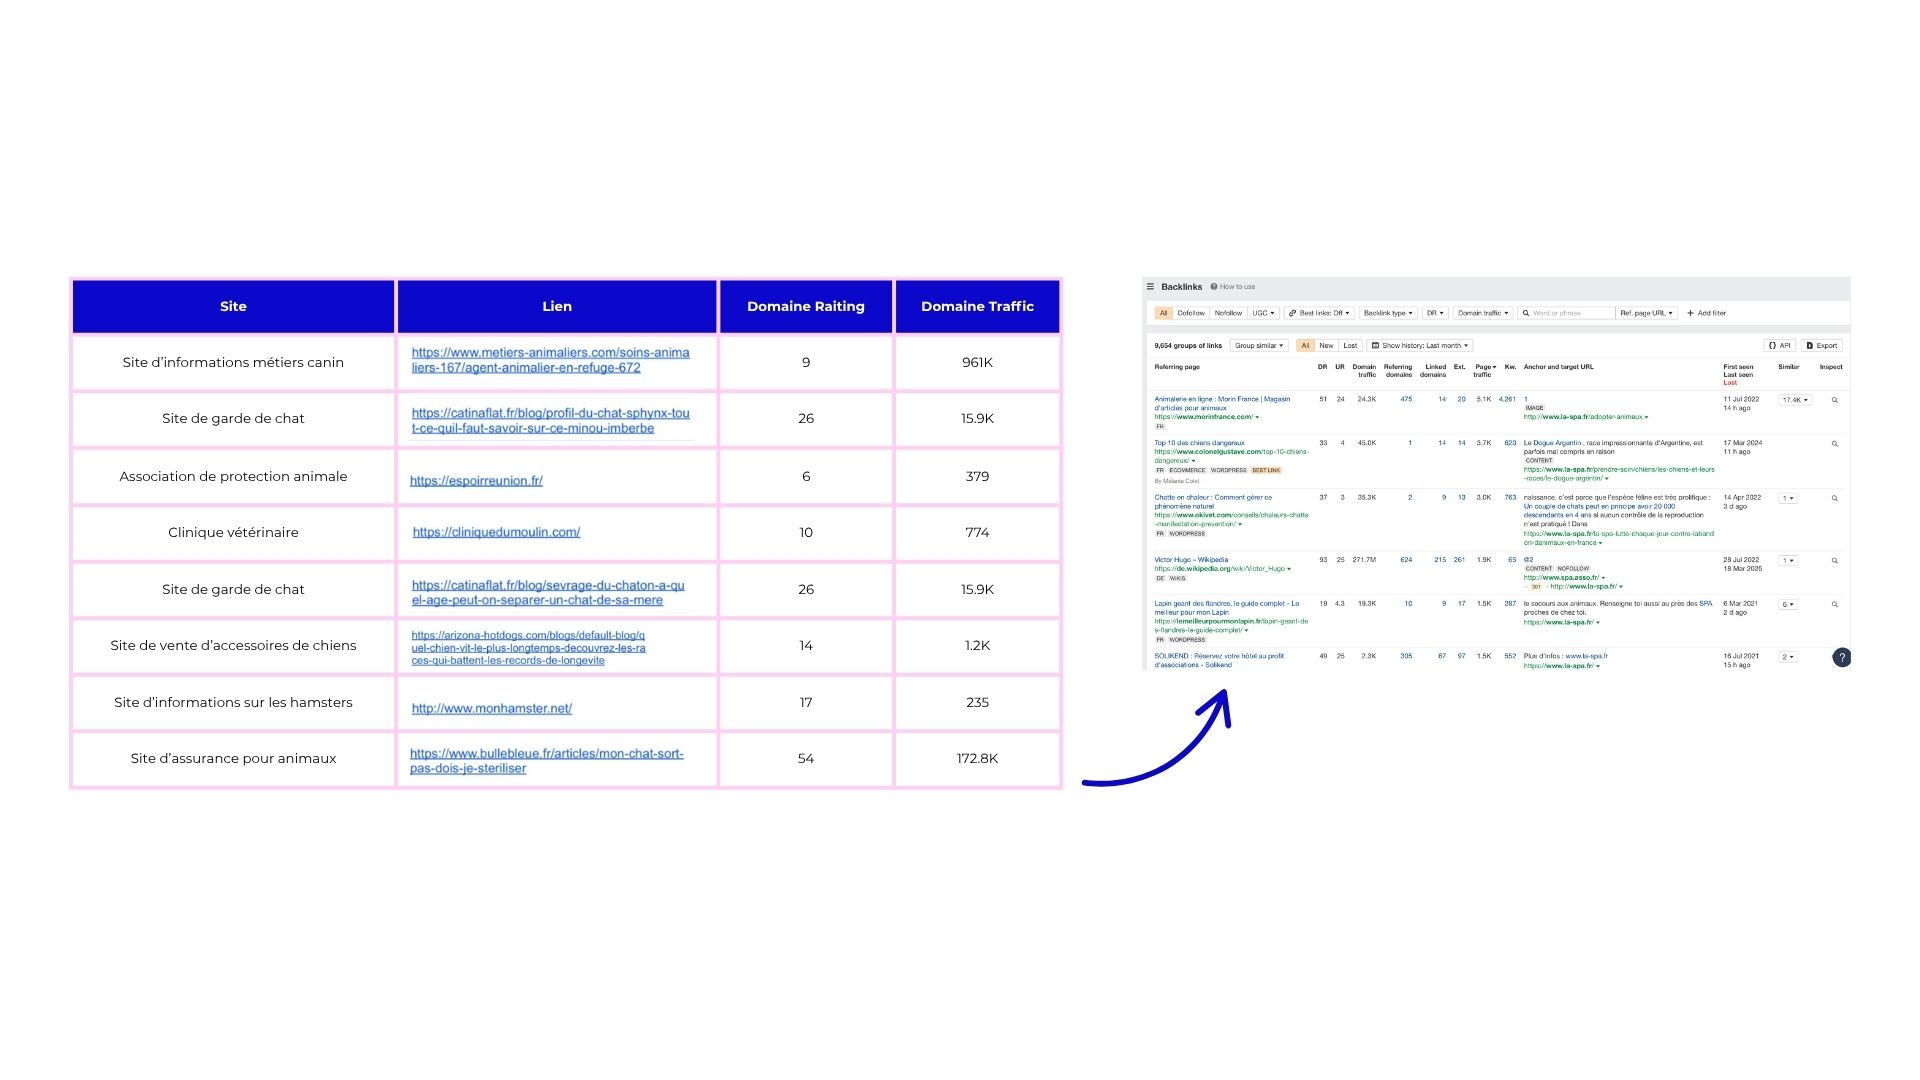Screen dimensions: 1920x1080
Task: Click the DR column header
Action: [1322, 367]
